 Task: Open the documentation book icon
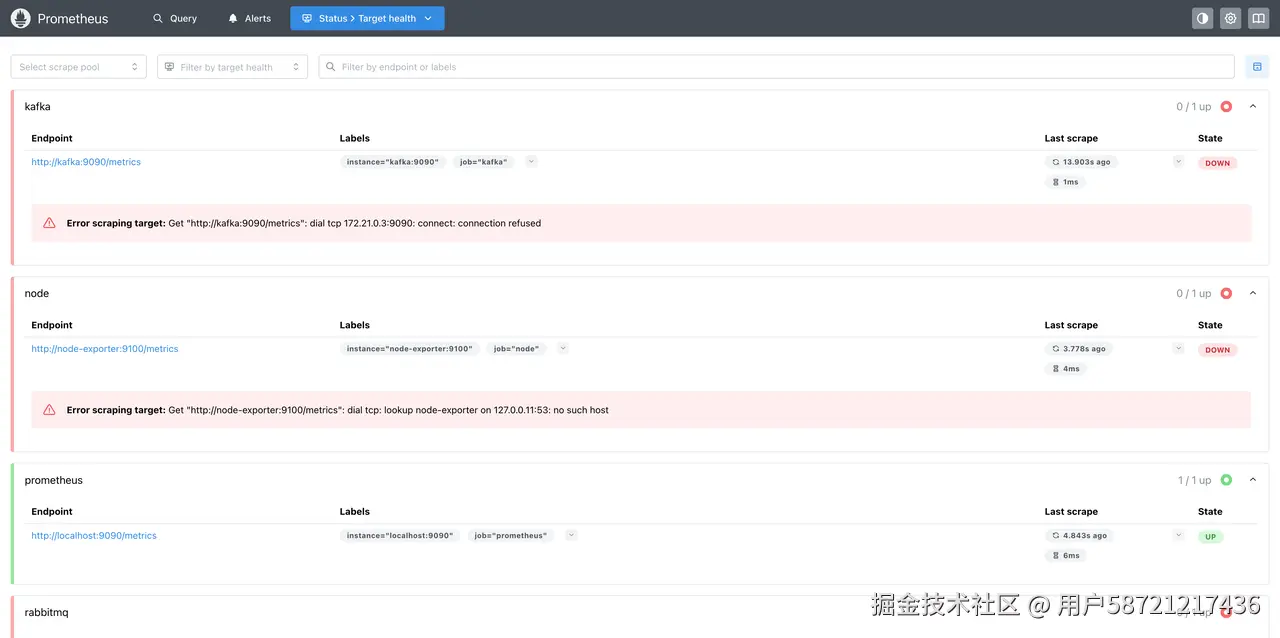[x=1258, y=18]
